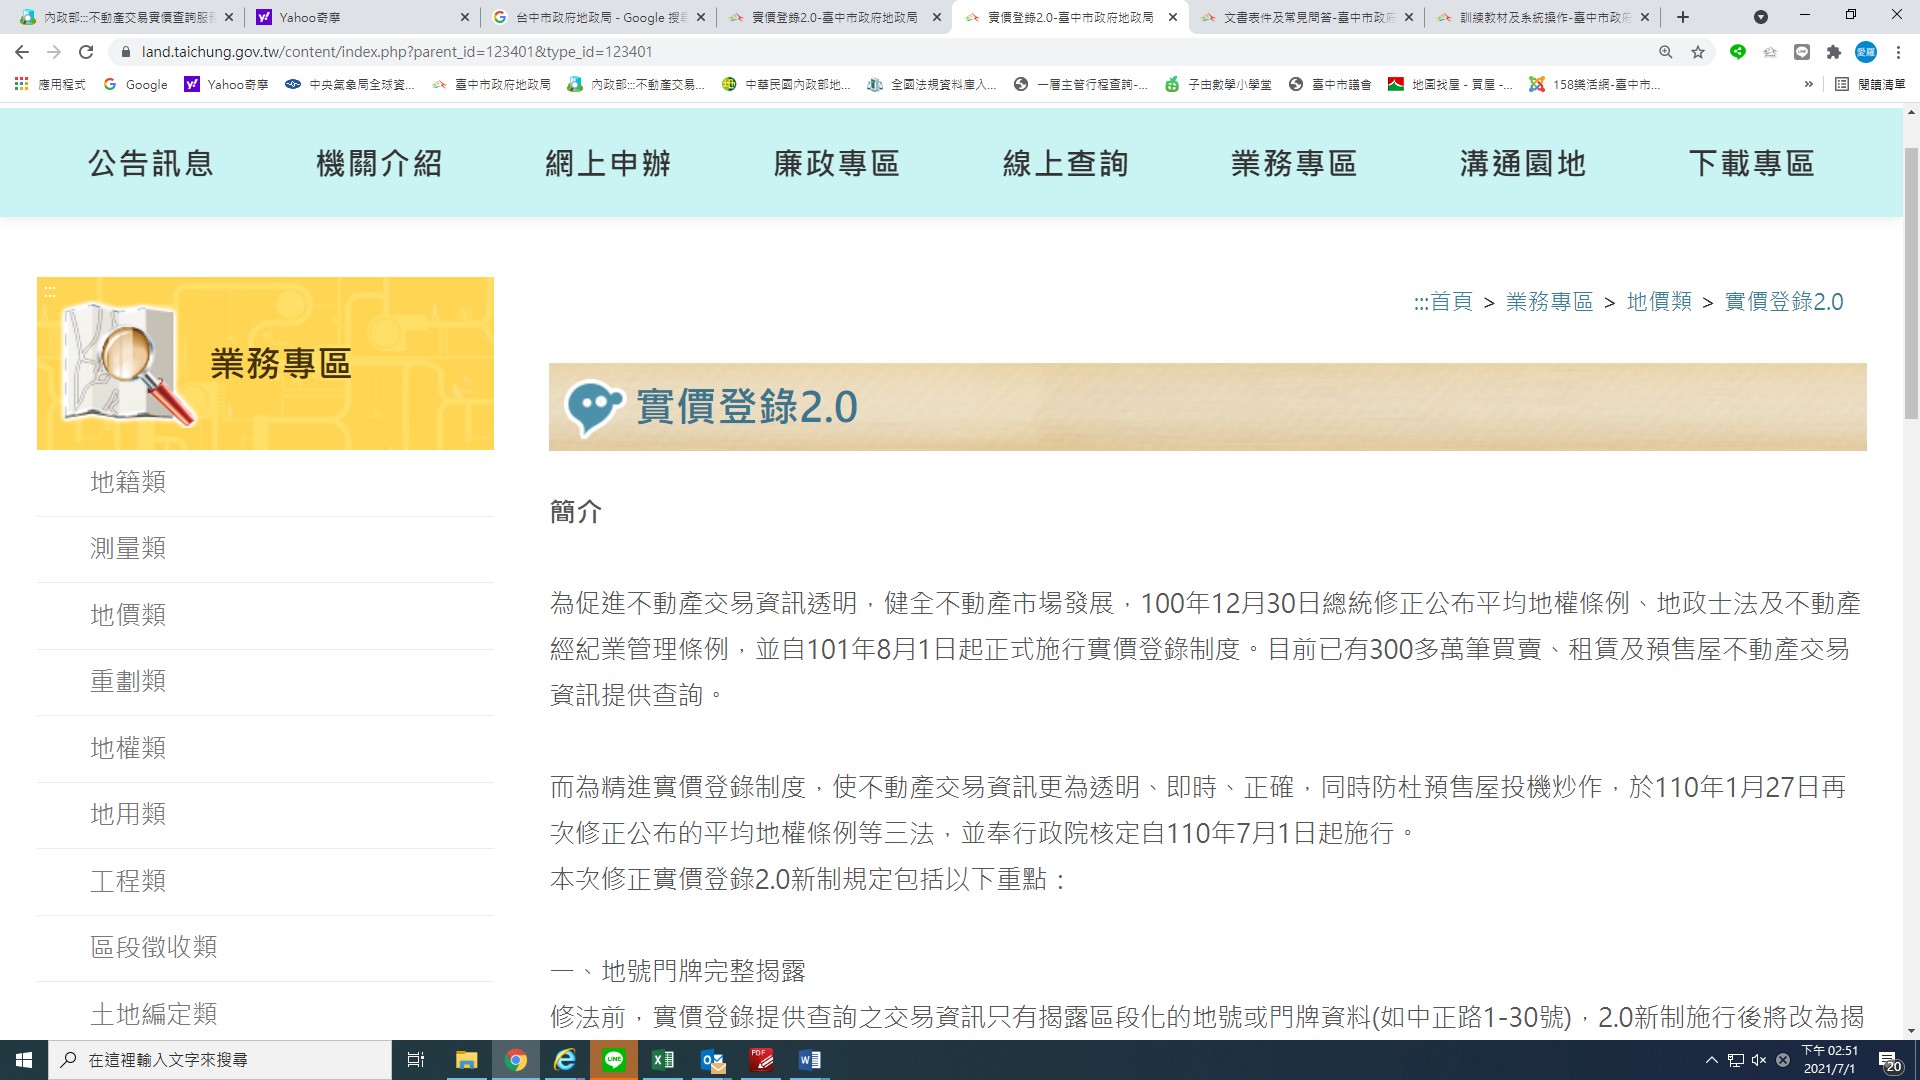Select 地籍類 in the sidebar
1920x1080 pixels.
coord(265,482)
